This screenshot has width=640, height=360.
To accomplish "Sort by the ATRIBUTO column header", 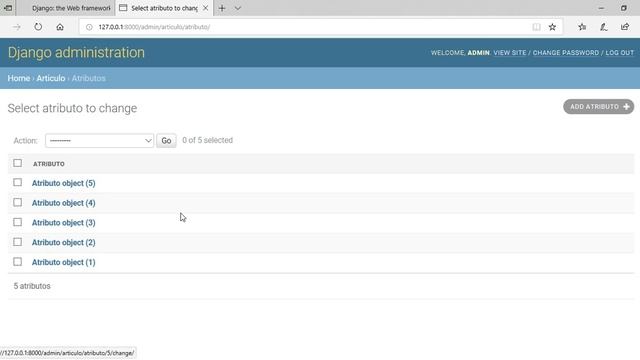I will (49, 164).
